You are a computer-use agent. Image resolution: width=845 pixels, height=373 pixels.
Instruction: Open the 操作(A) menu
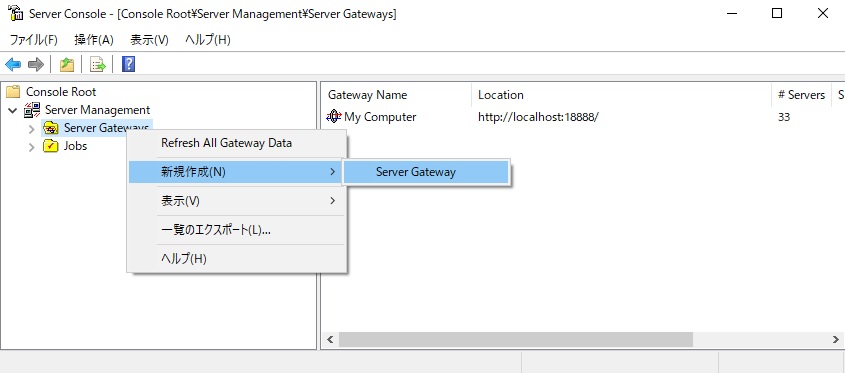pos(94,40)
